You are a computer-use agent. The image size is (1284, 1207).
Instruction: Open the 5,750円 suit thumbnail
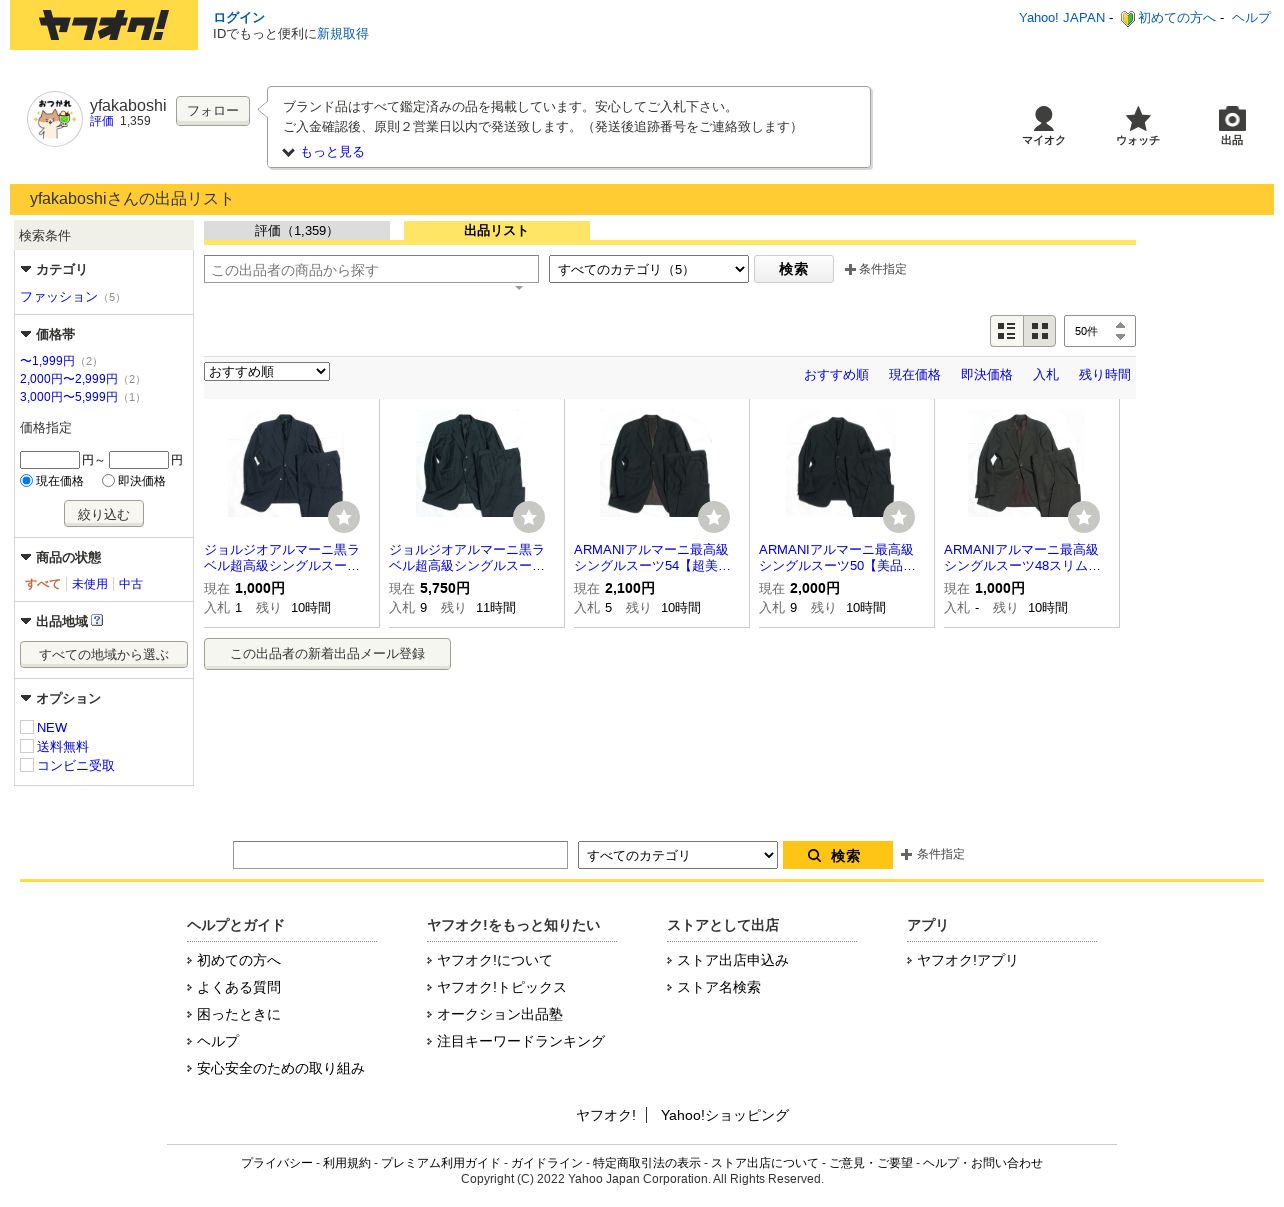click(471, 463)
